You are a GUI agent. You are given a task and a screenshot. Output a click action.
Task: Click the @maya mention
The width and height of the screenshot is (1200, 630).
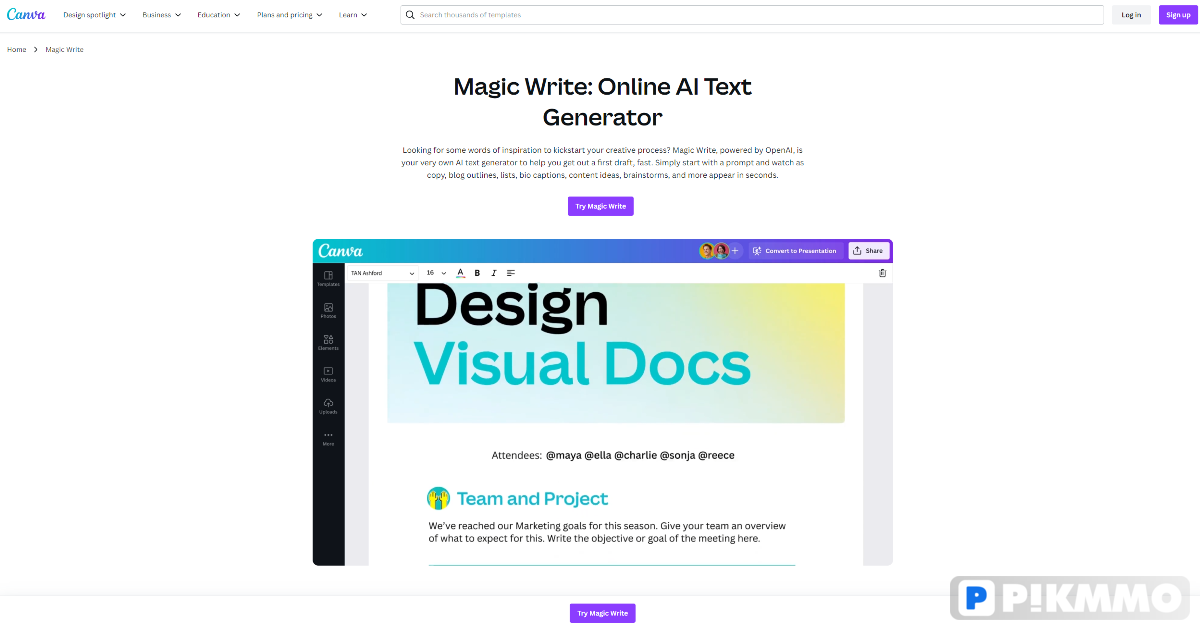tap(563, 455)
